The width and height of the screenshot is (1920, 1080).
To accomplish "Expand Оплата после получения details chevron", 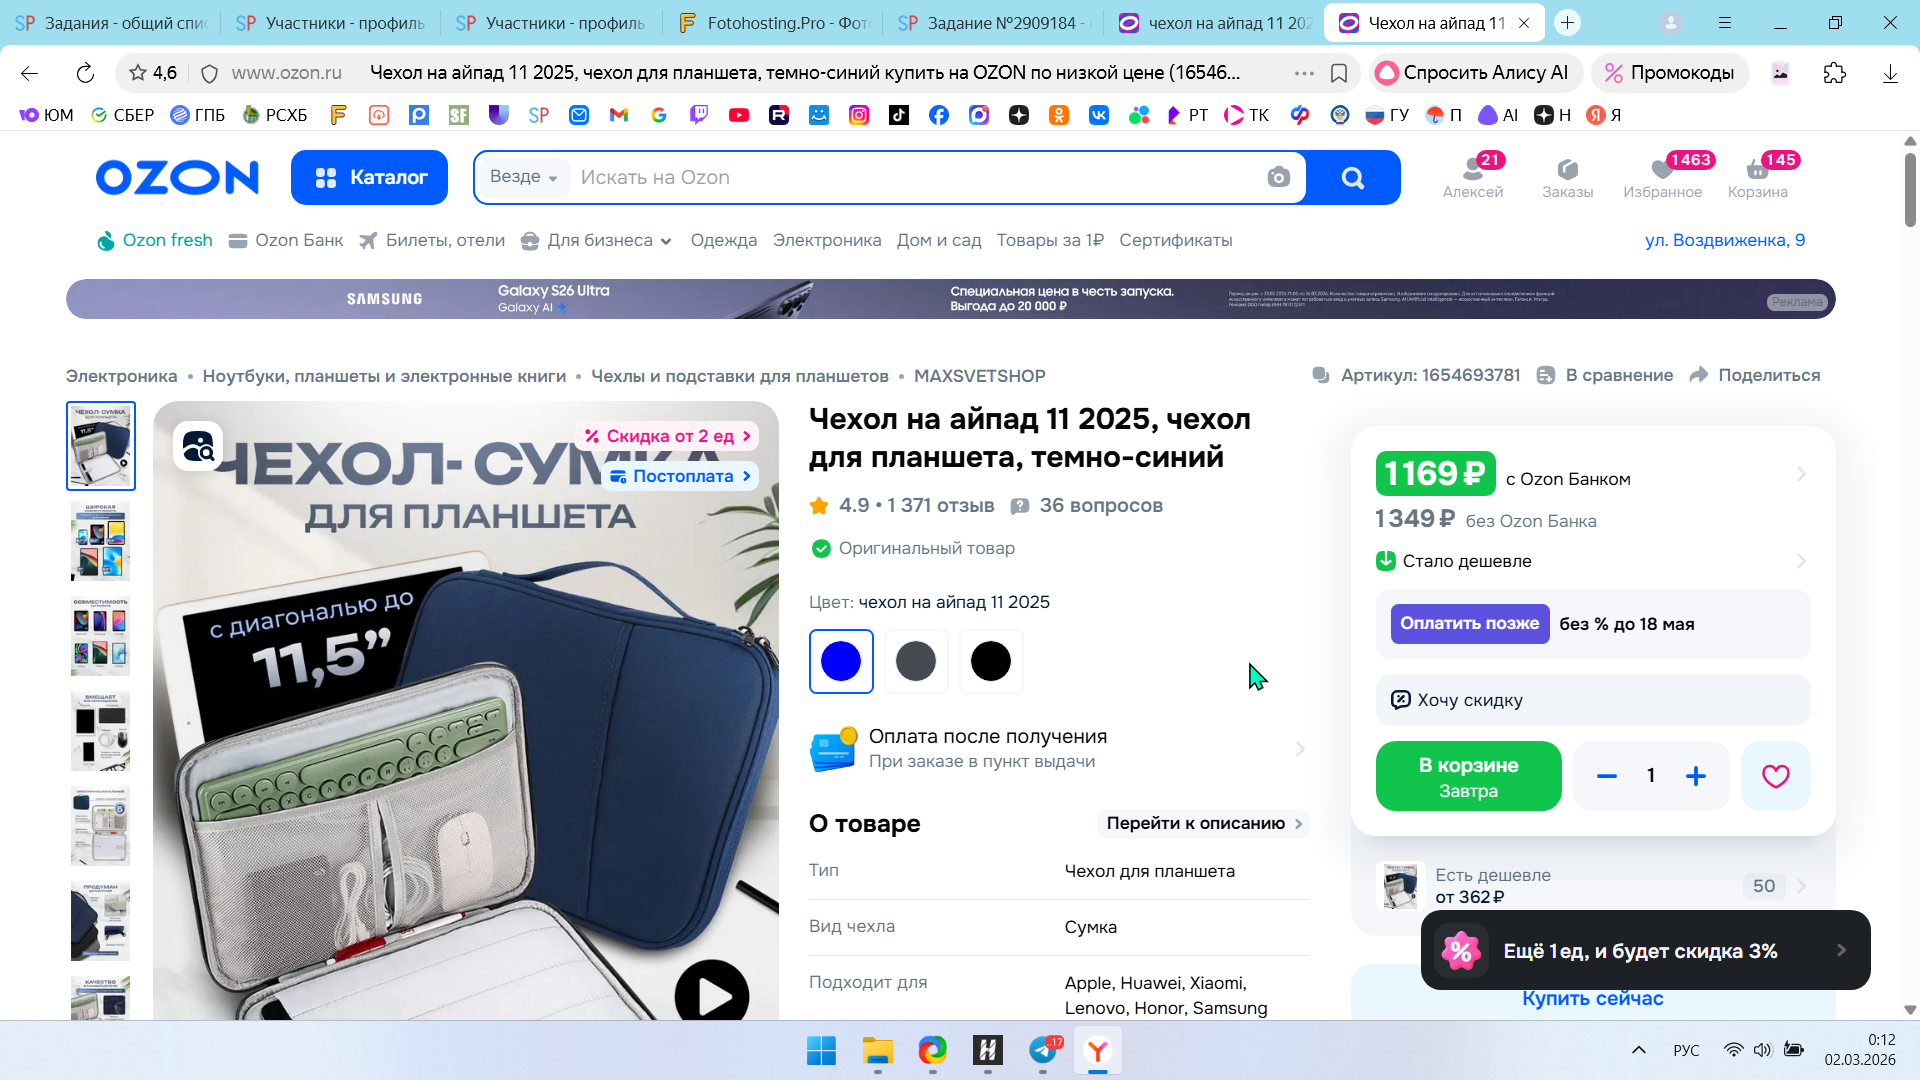I will tap(1300, 749).
